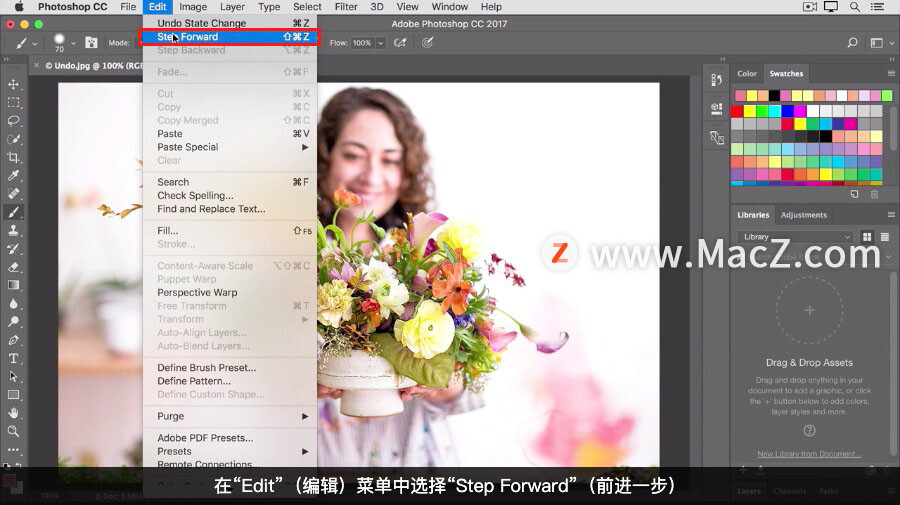The height and width of the screenshot is (505, 900).
Task: Click the search icon in options bar
Action: 852,42
